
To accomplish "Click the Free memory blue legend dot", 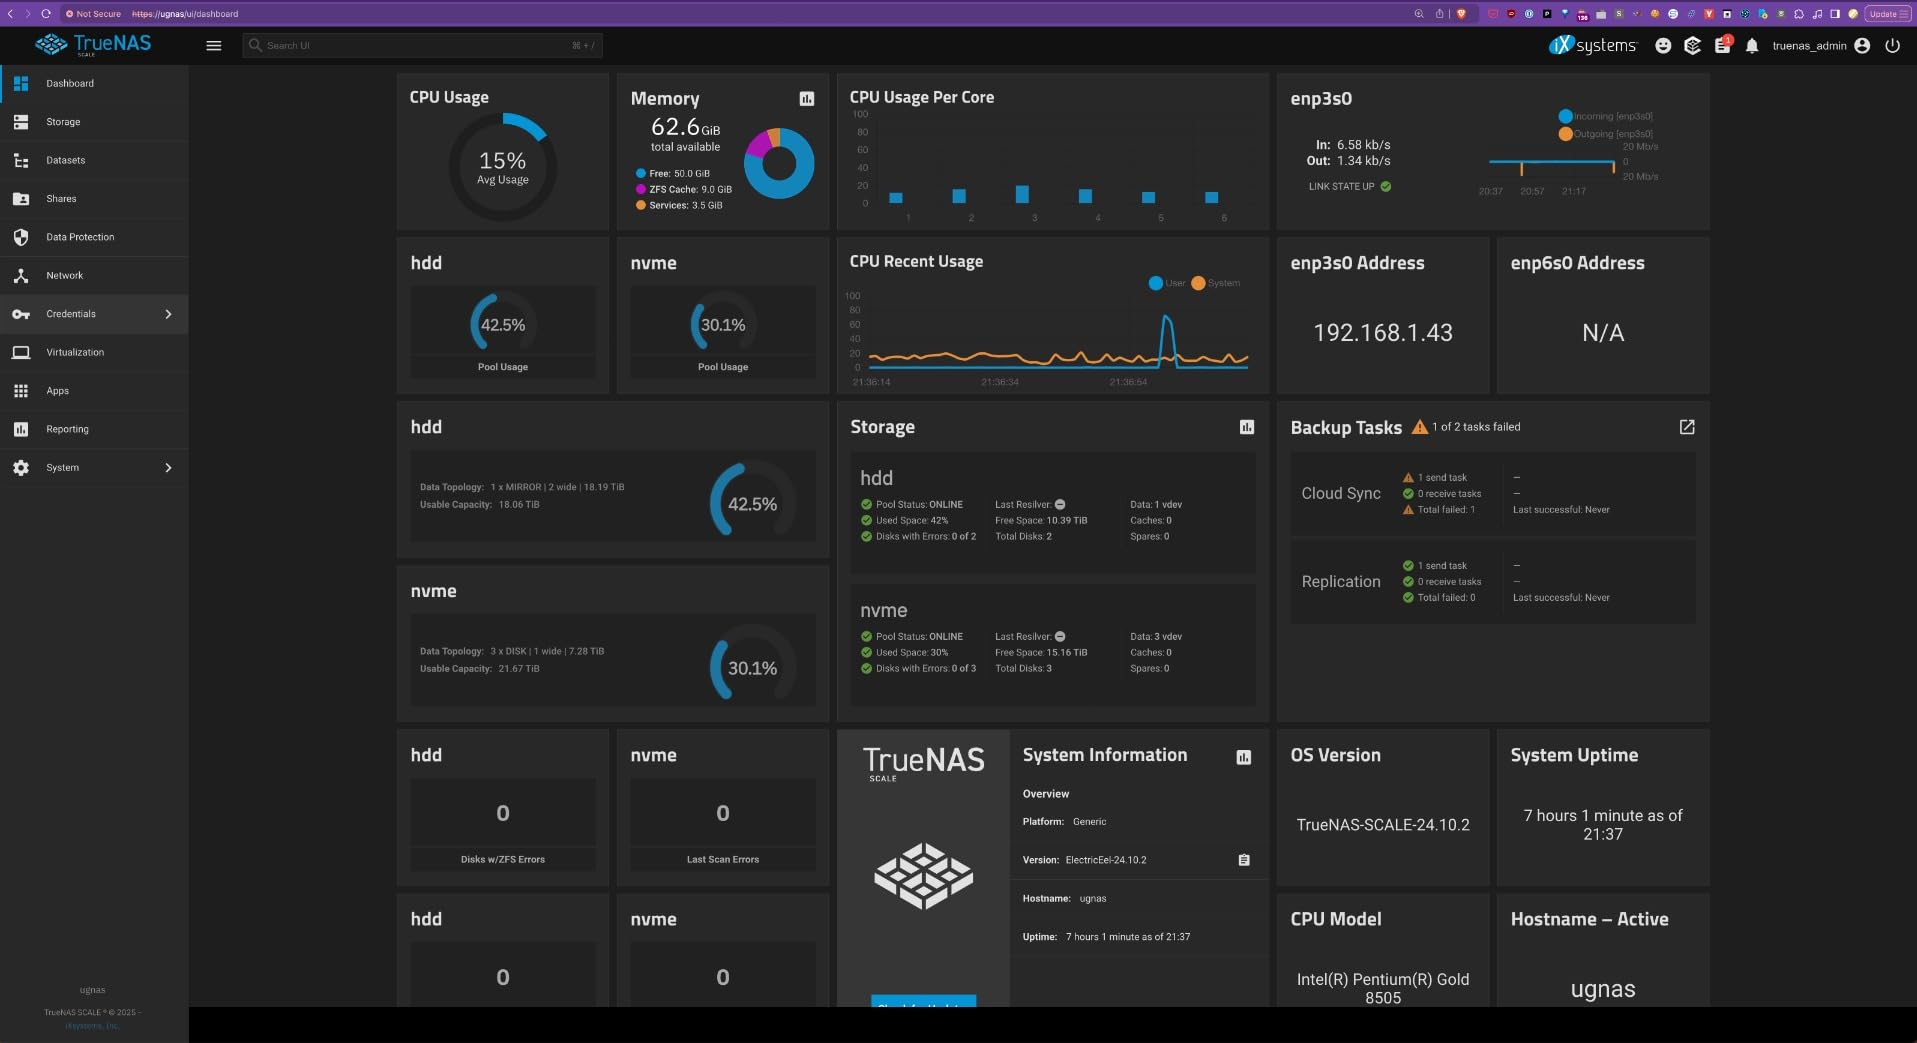I will tap(641, 174).
